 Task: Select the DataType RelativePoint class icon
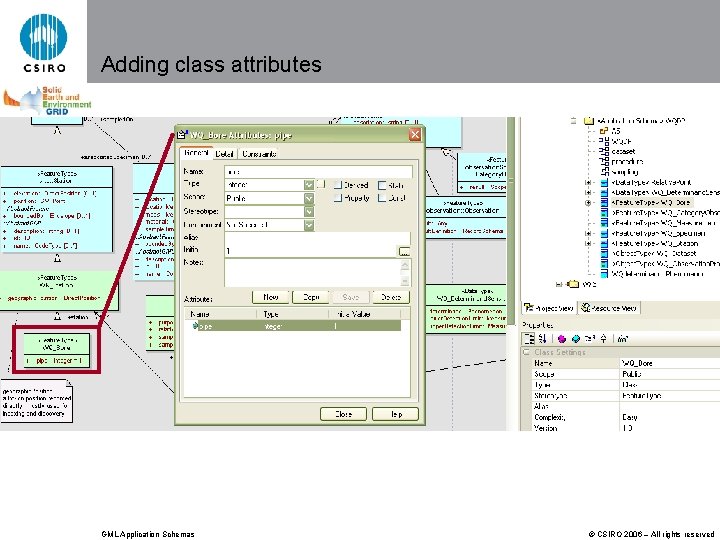[604, 182]
